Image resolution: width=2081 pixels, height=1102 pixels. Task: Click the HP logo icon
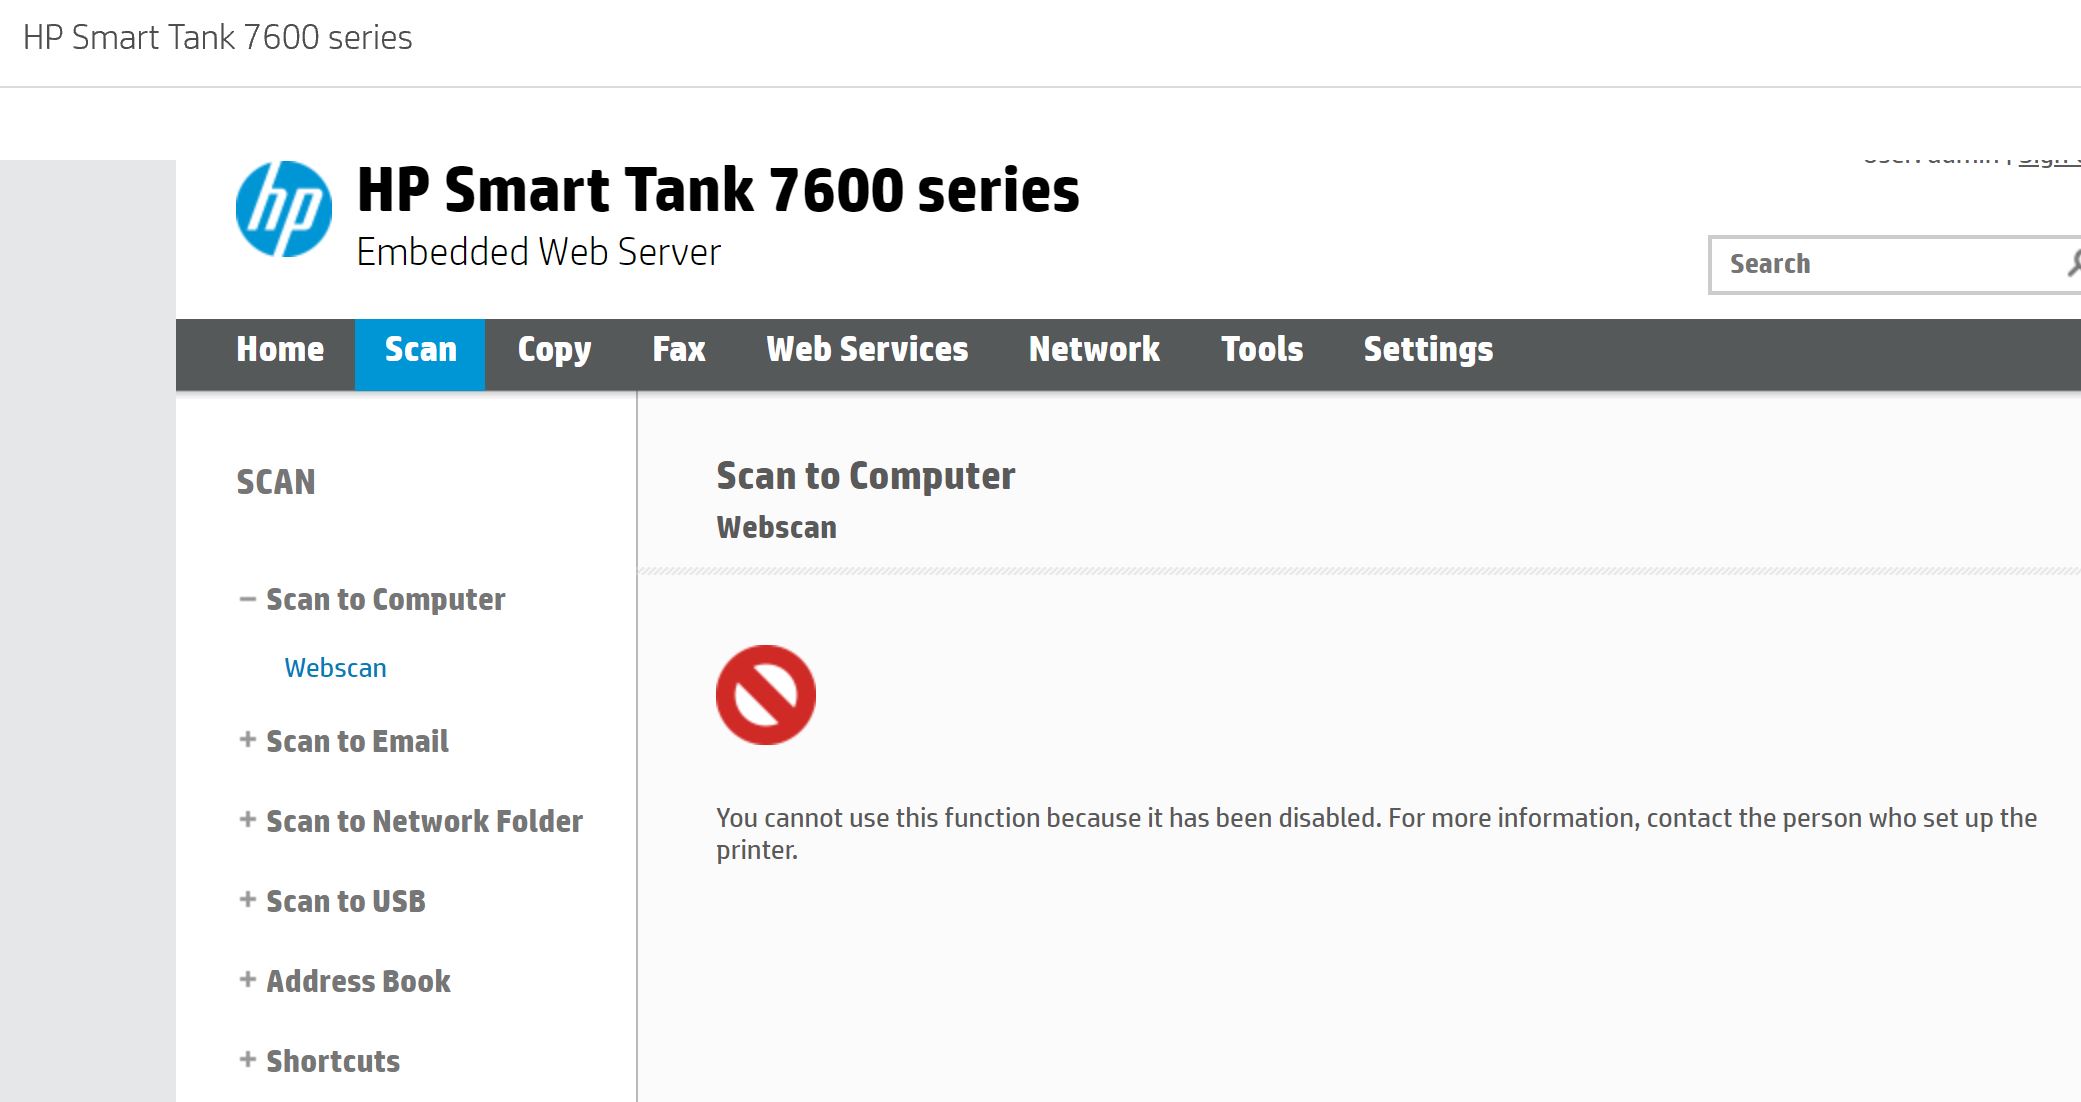click(x=284, y=209)
